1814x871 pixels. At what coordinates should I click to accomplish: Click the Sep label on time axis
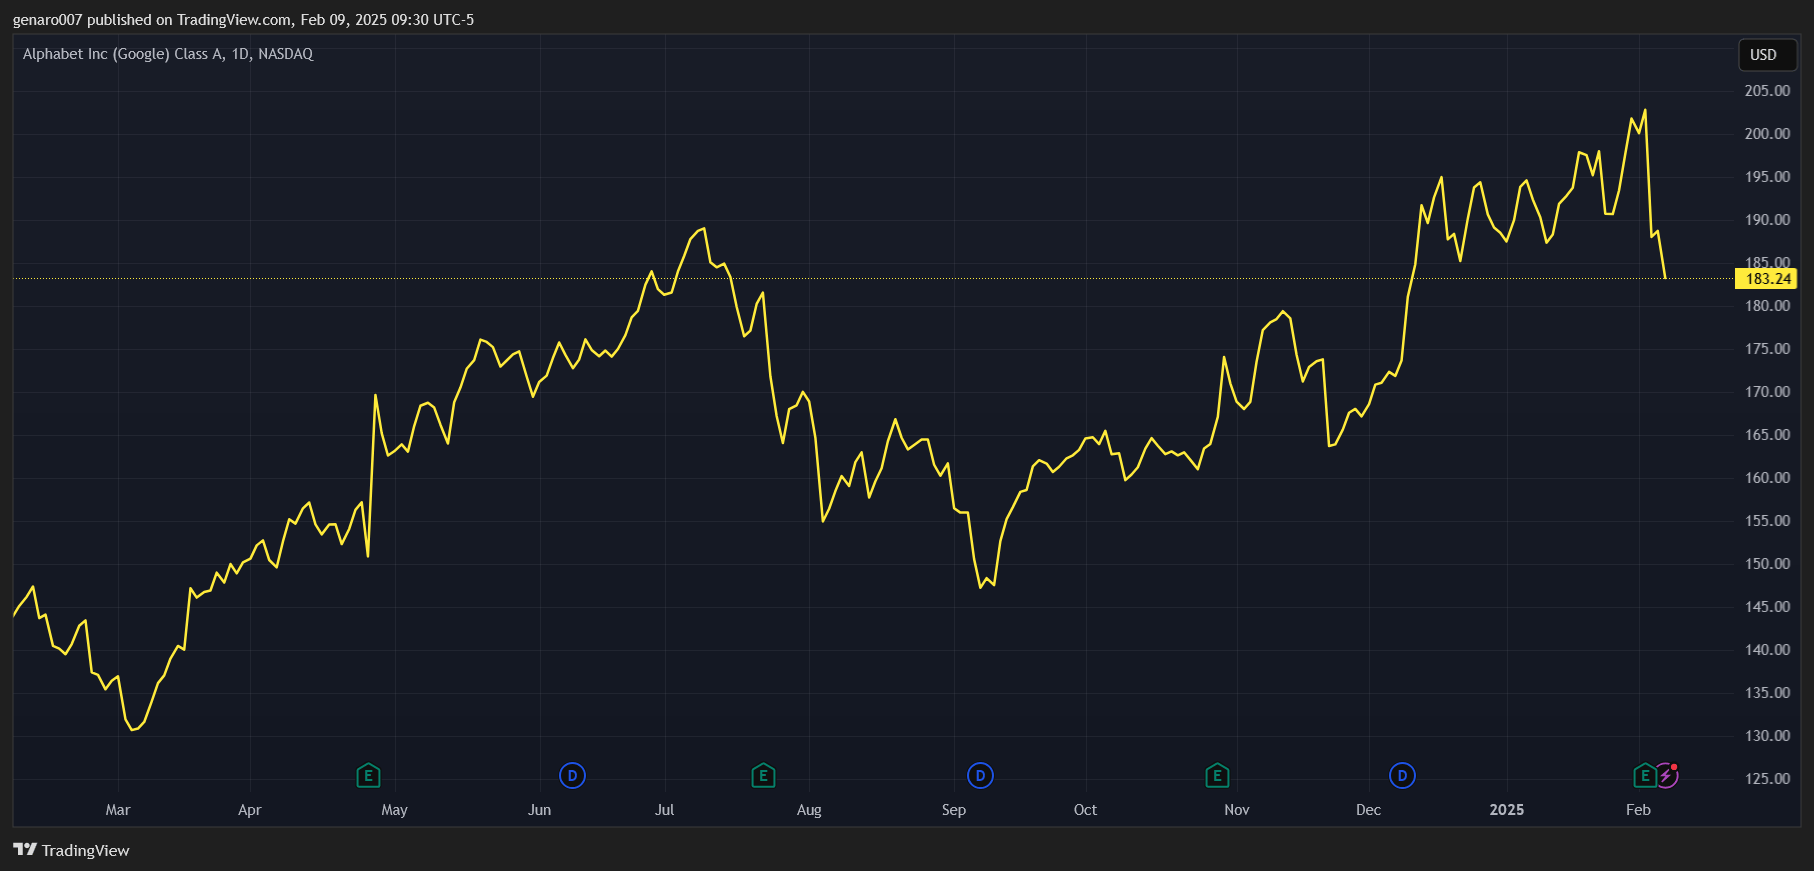pyautogui.click(x=954, y=810)
